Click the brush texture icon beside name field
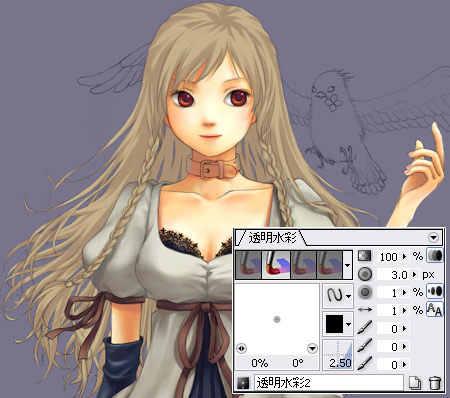Image resolution: width=450 pixels, height=398 pixels. pos(243,383)
